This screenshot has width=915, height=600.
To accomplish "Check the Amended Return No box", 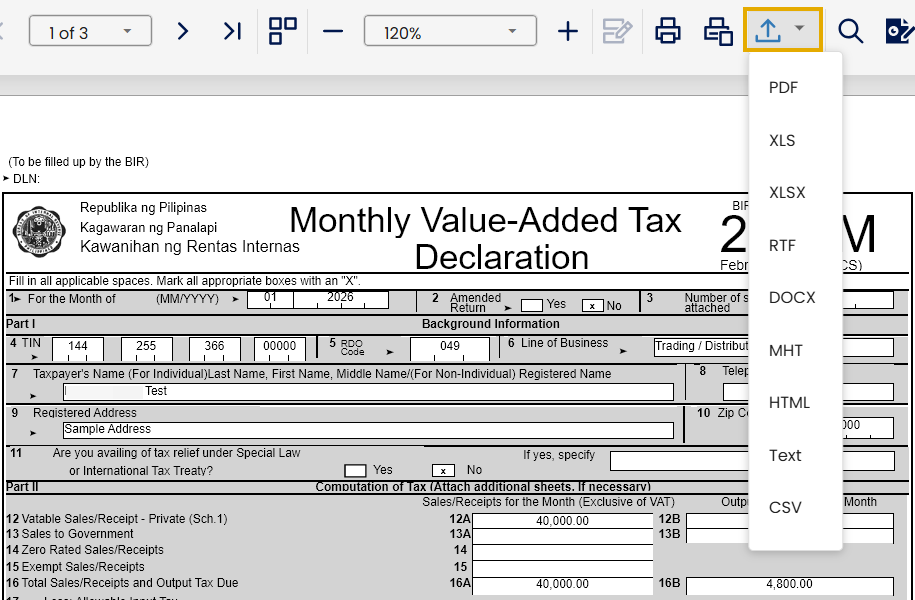I will 592,305.
